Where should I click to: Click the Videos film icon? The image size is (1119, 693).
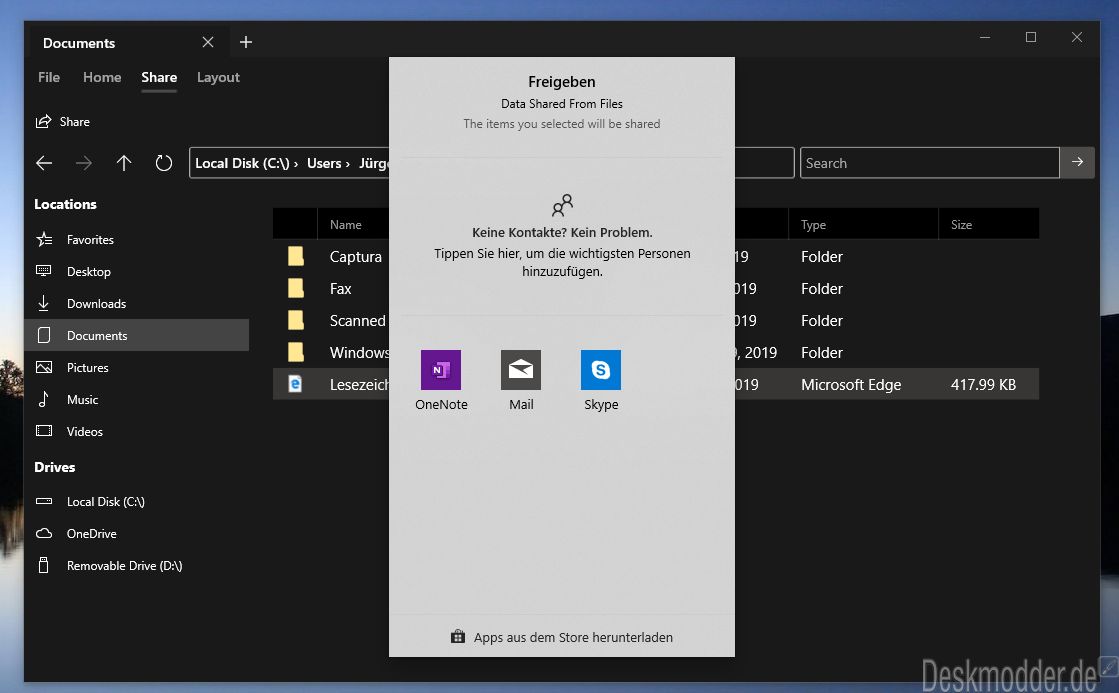[44, 431]
